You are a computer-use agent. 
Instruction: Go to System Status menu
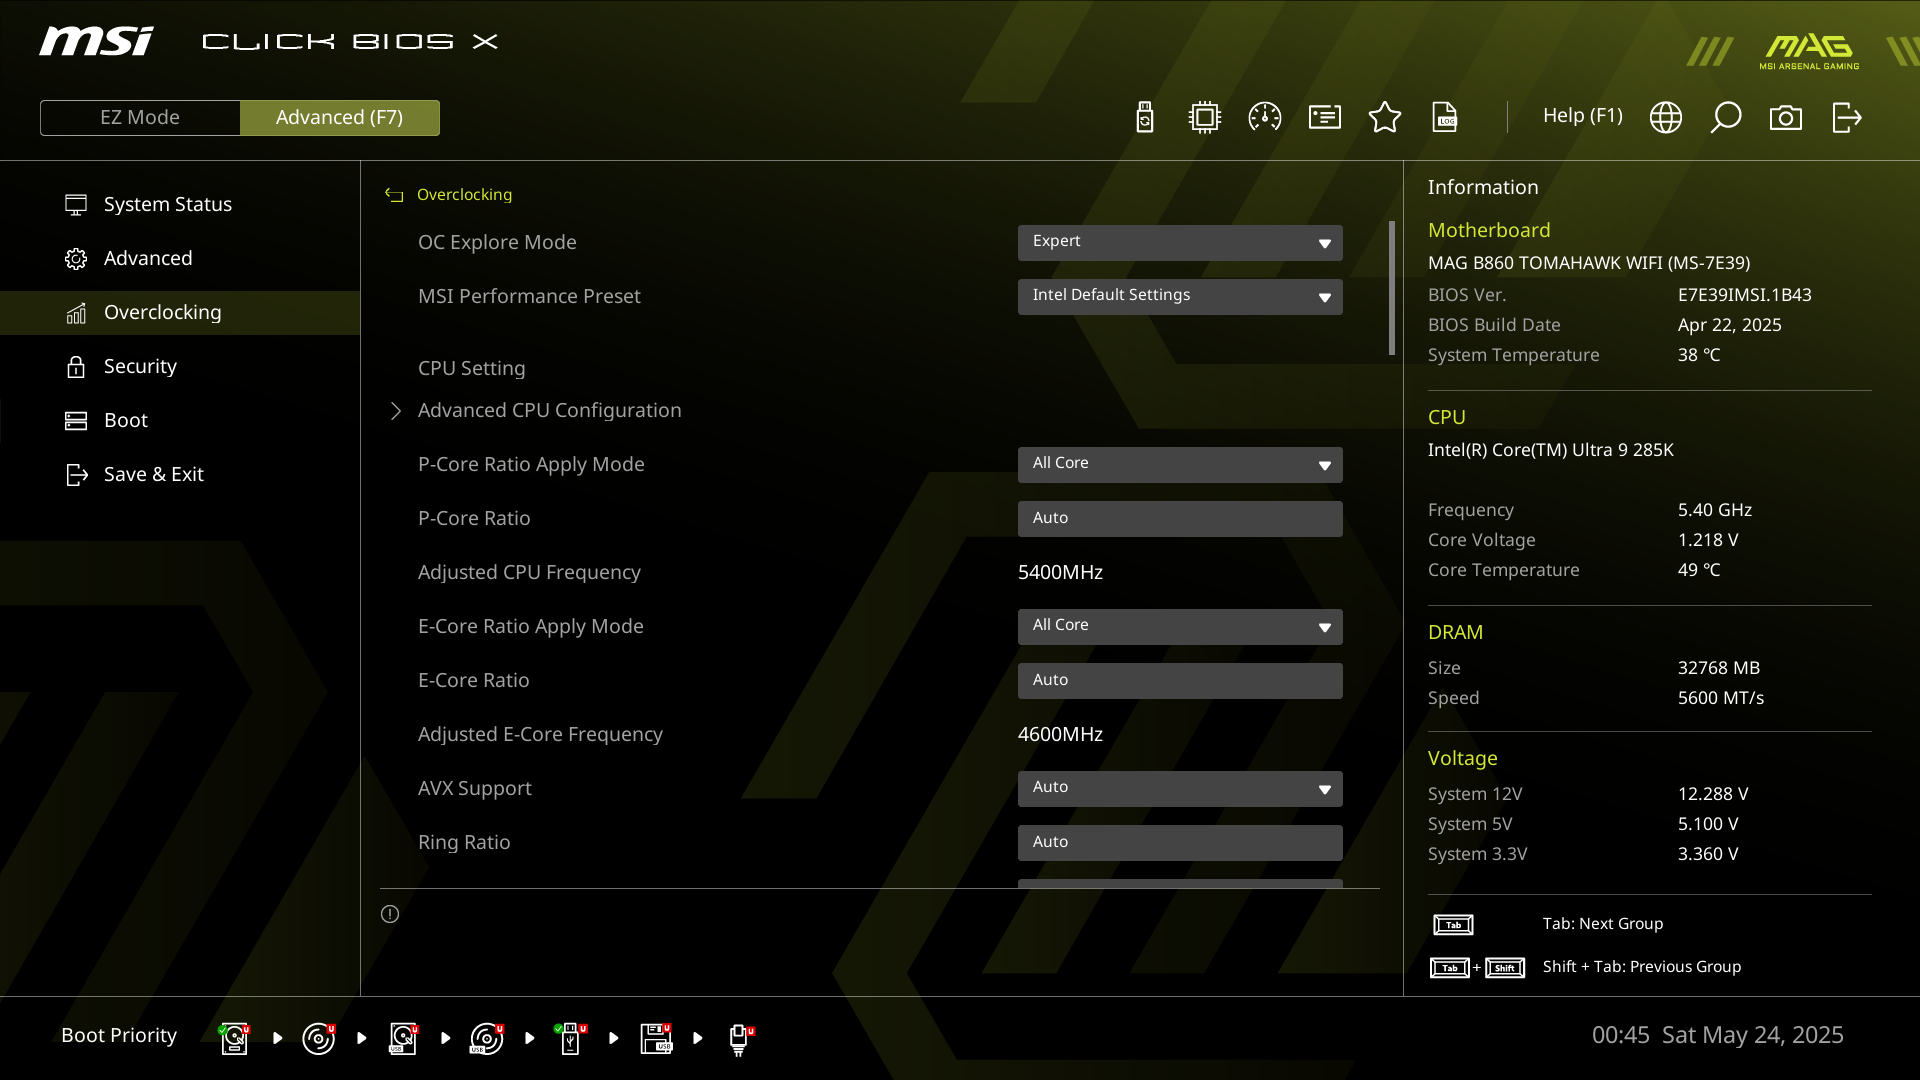(167, 204)
